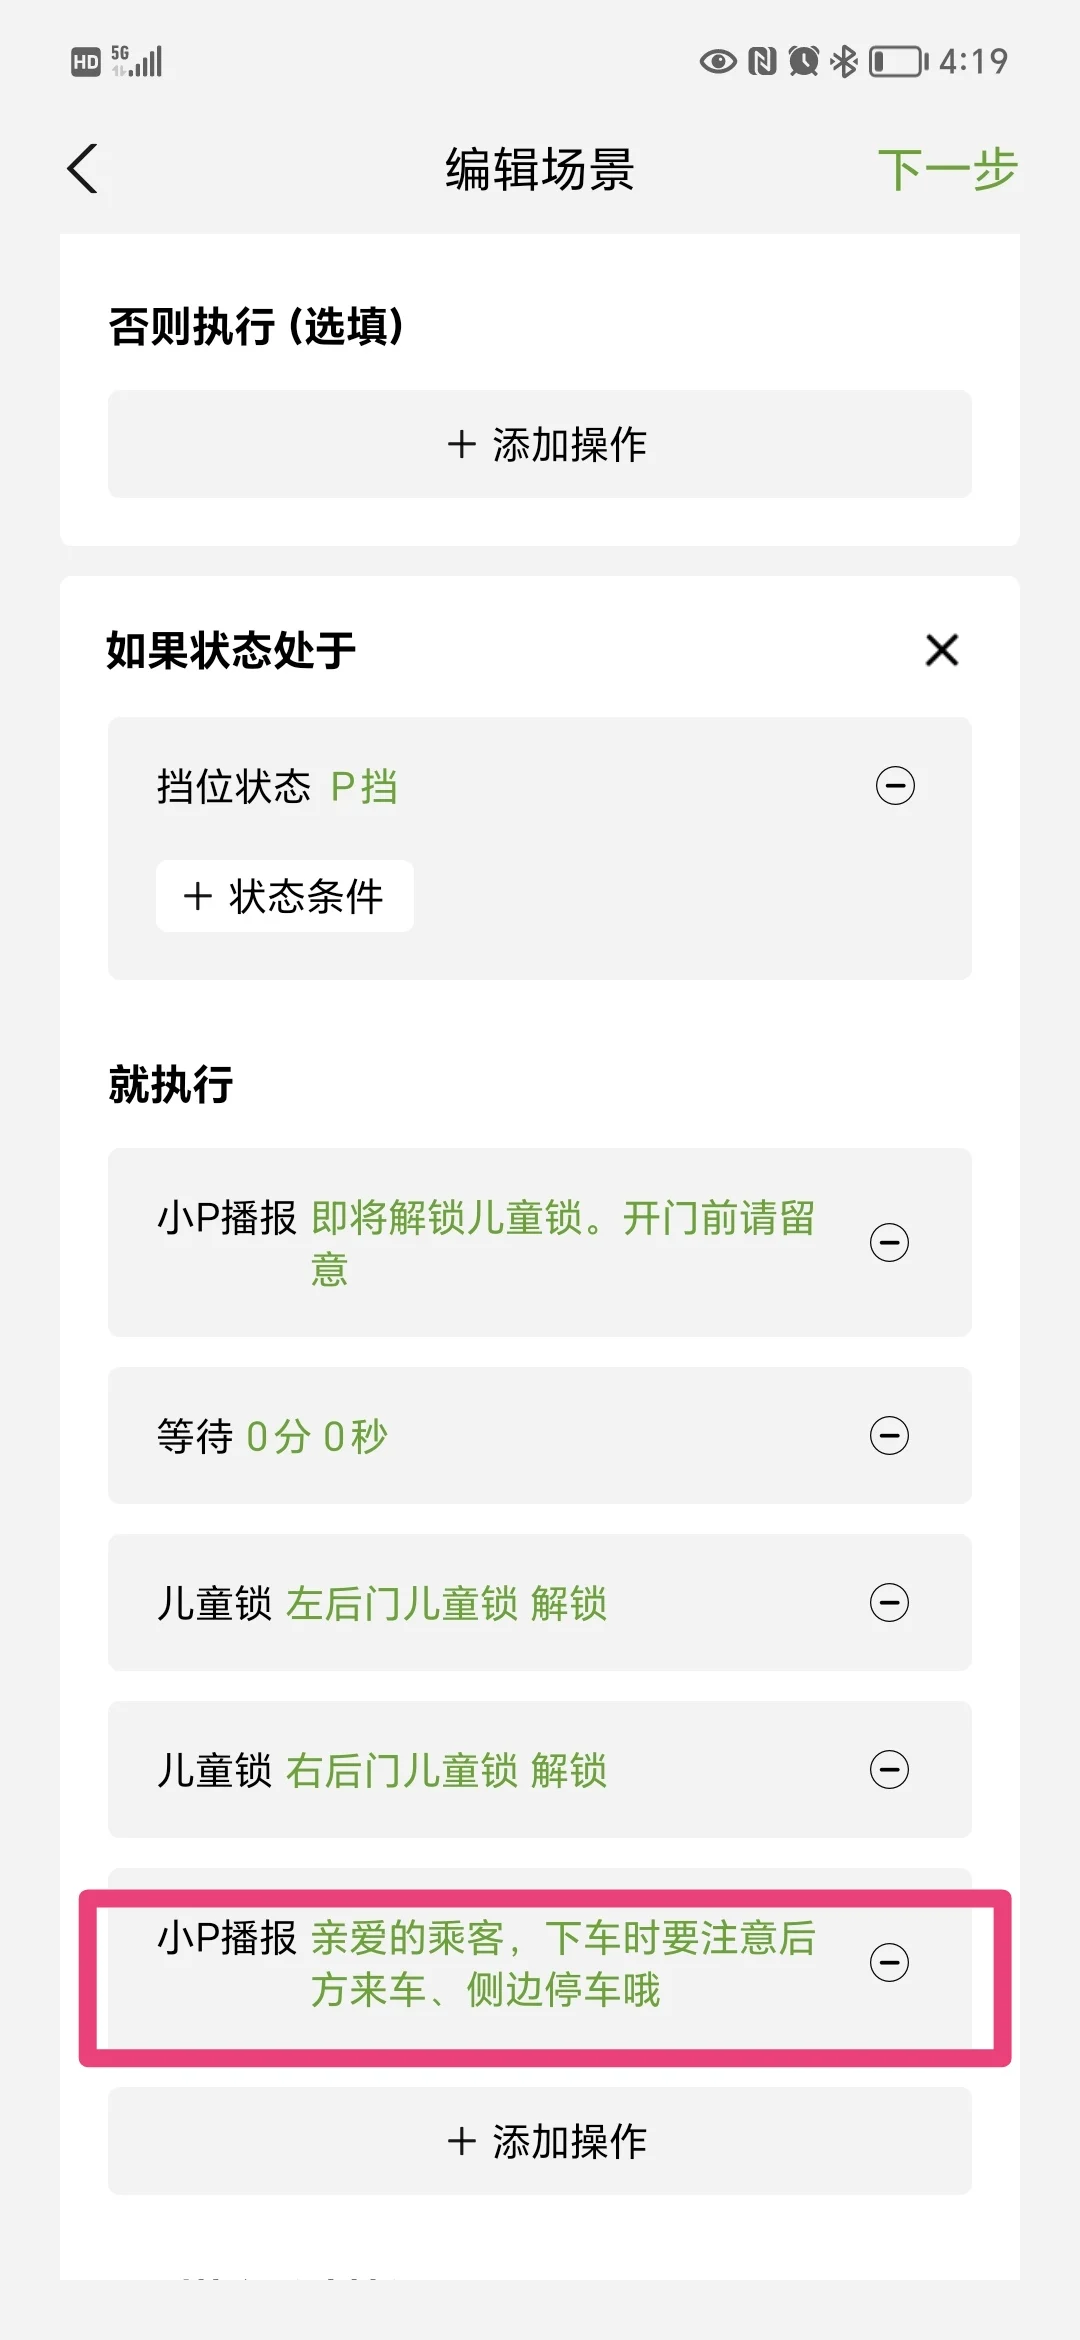The width and height of the screenshot is (1080, 2340).
Task: Go to 下一步
Action: (947, 169)
